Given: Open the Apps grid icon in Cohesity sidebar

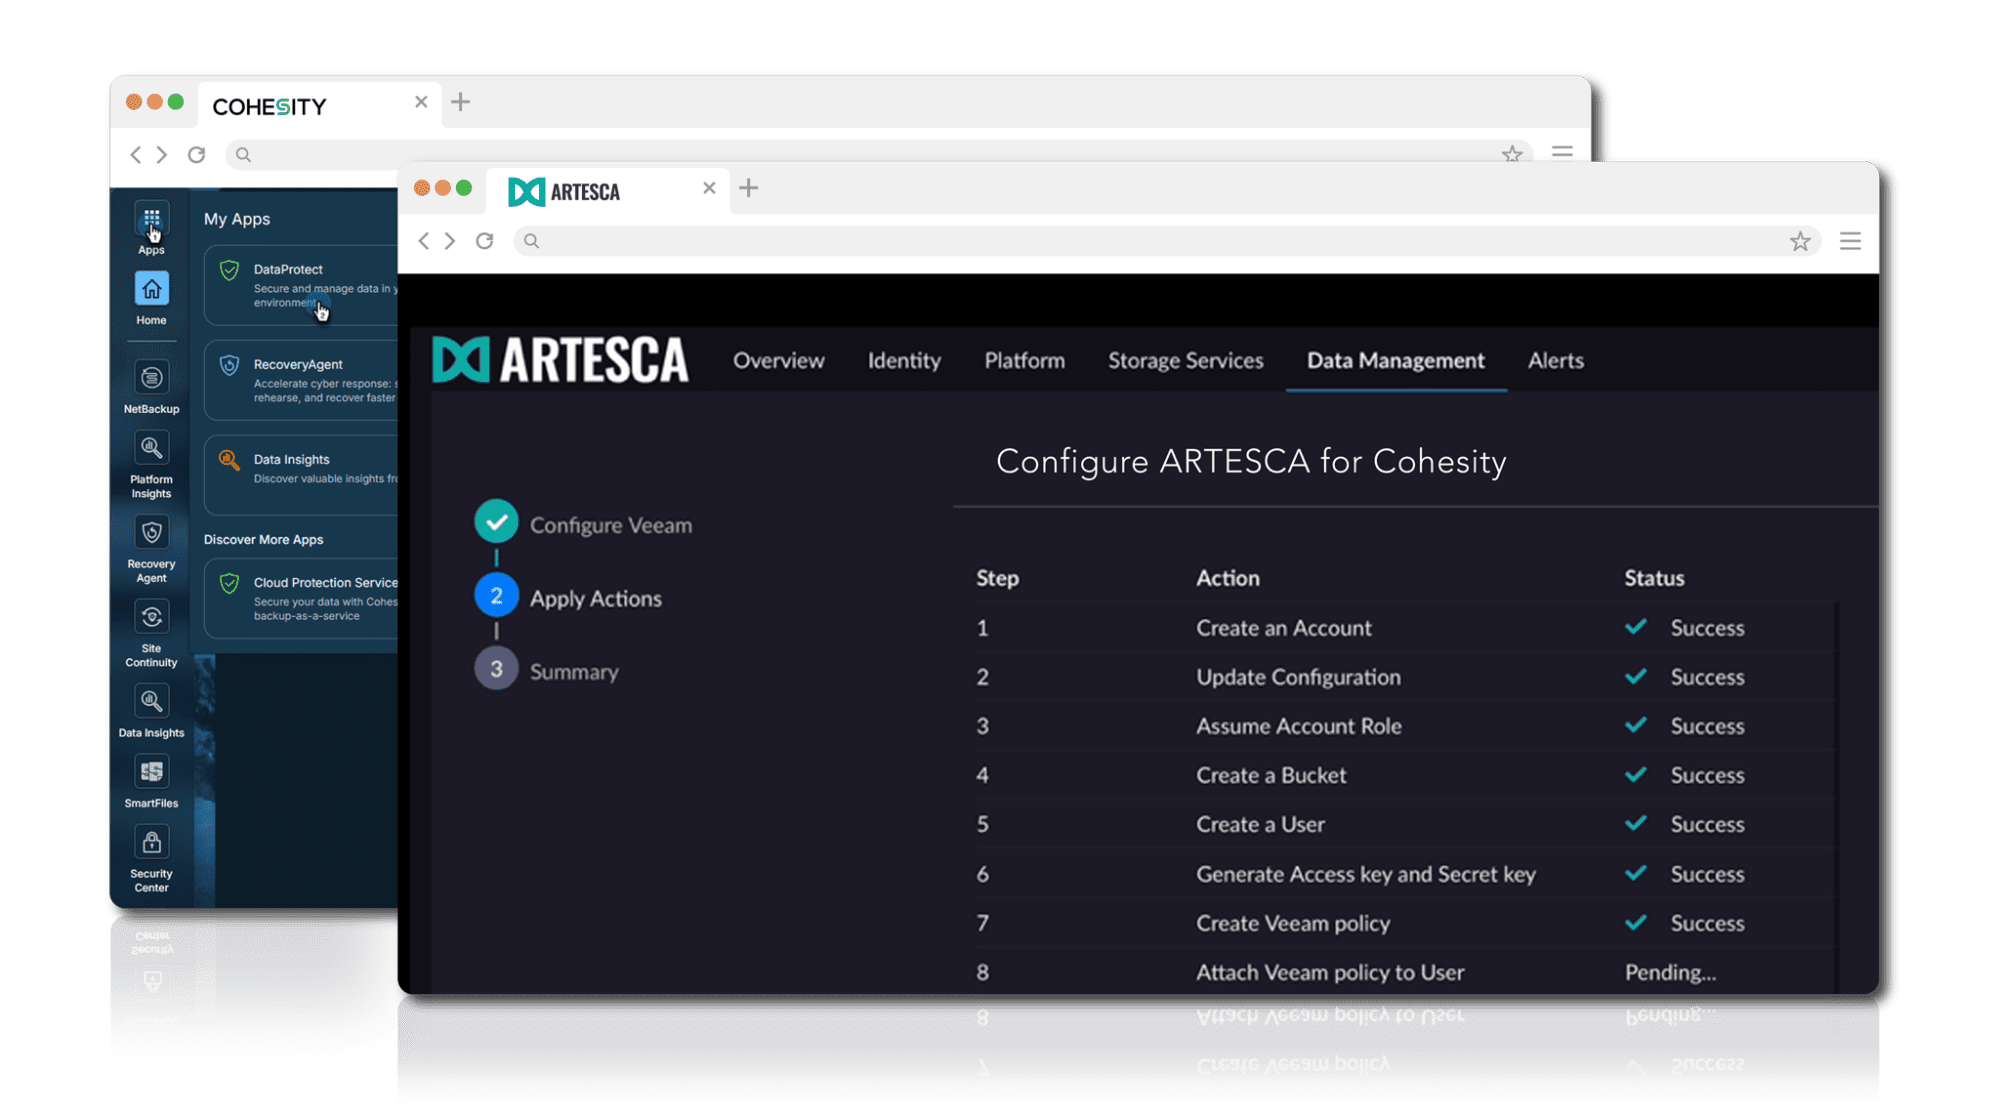Looking at the screenshot, I should [151, 219].
